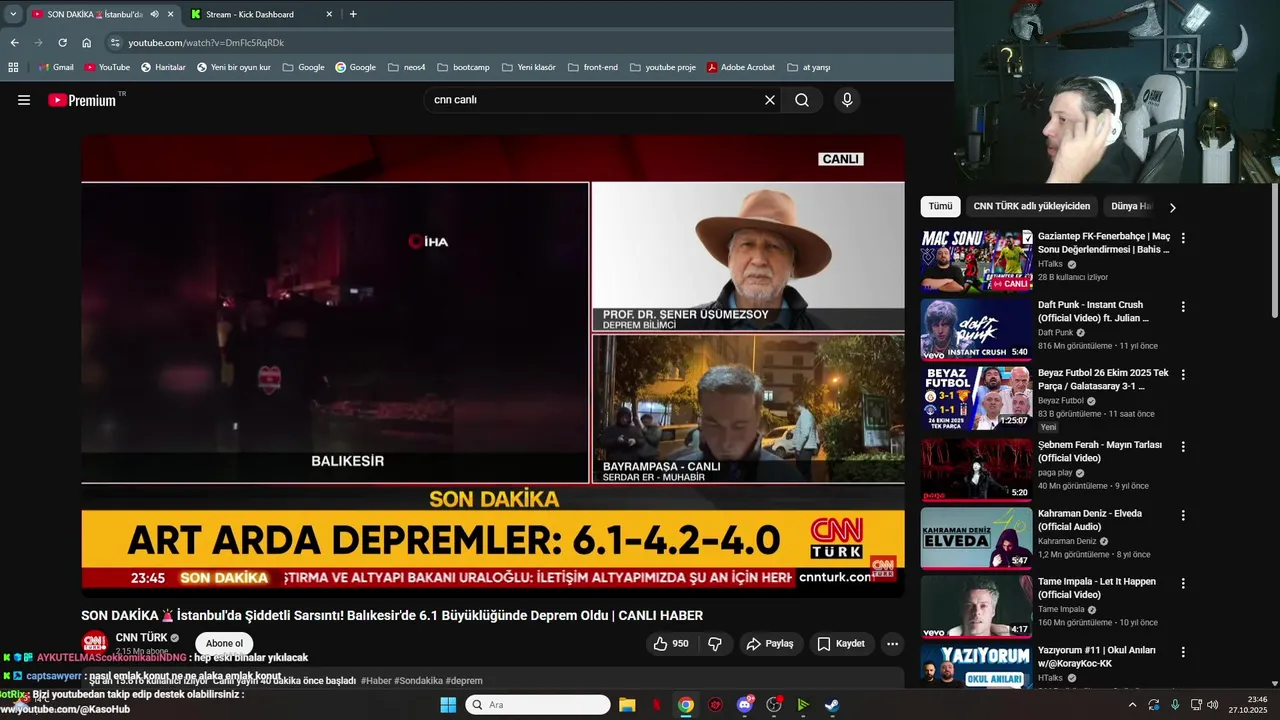
Task: Open the tab search dropdown
Action: click(13, 14)
